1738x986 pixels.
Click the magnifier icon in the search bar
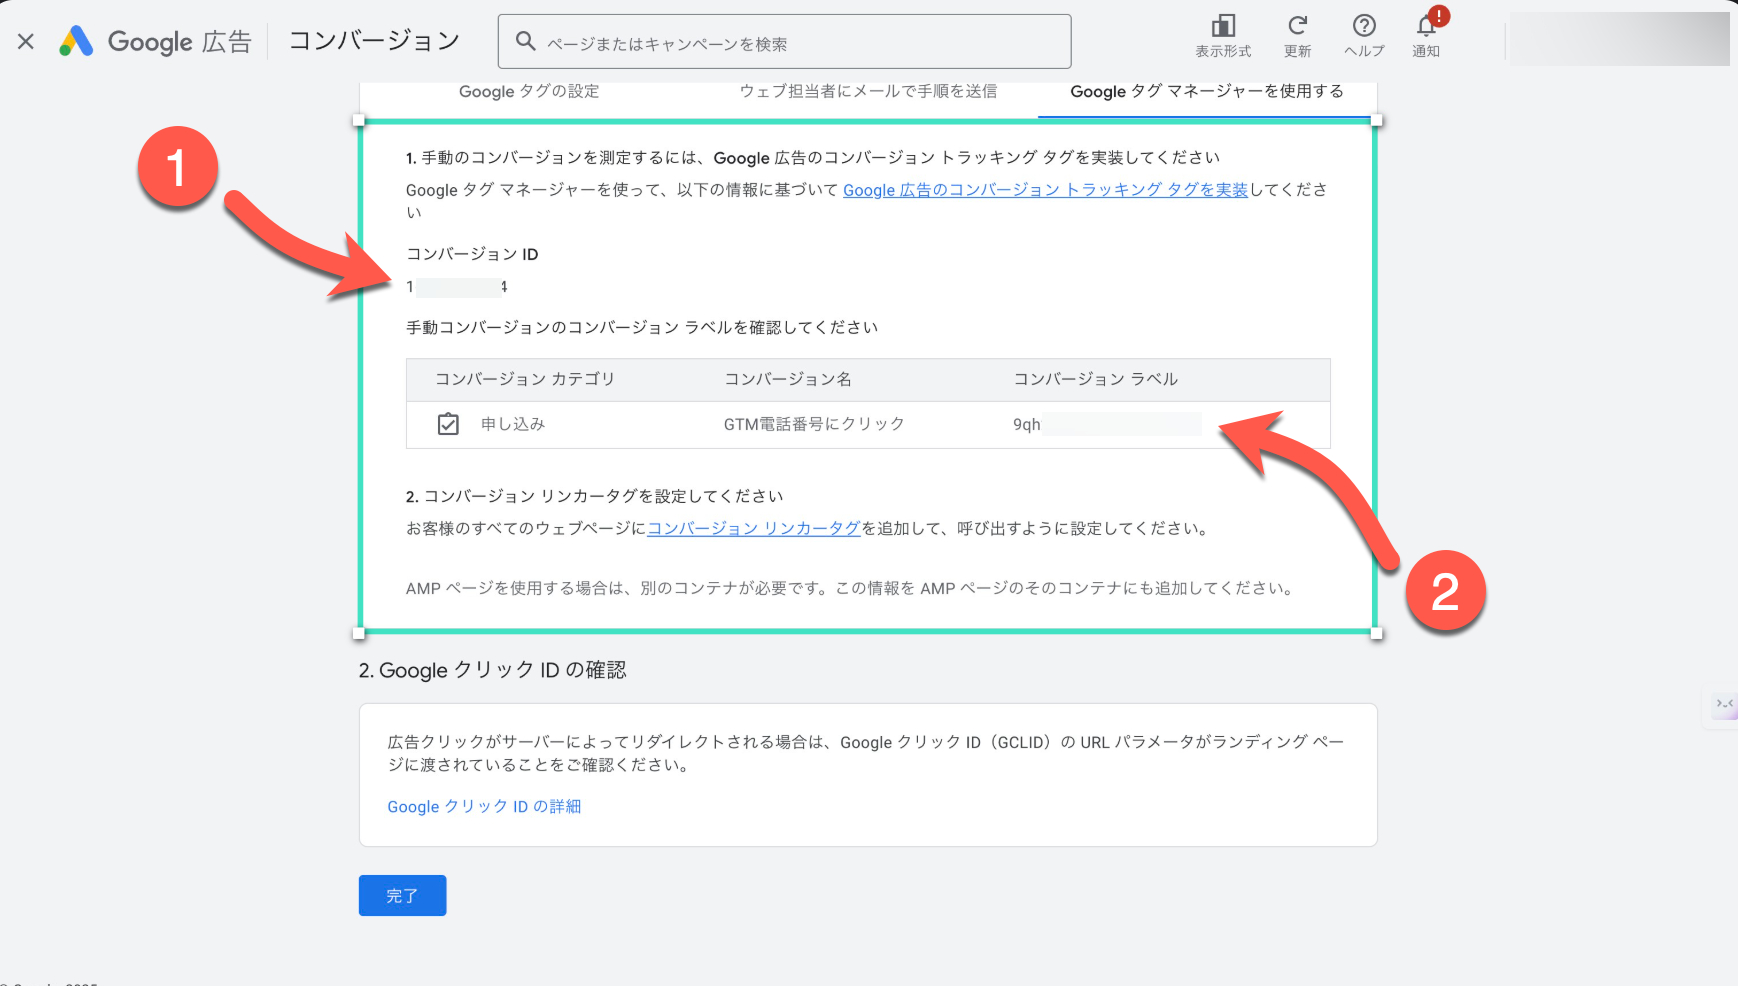(525, 41)
